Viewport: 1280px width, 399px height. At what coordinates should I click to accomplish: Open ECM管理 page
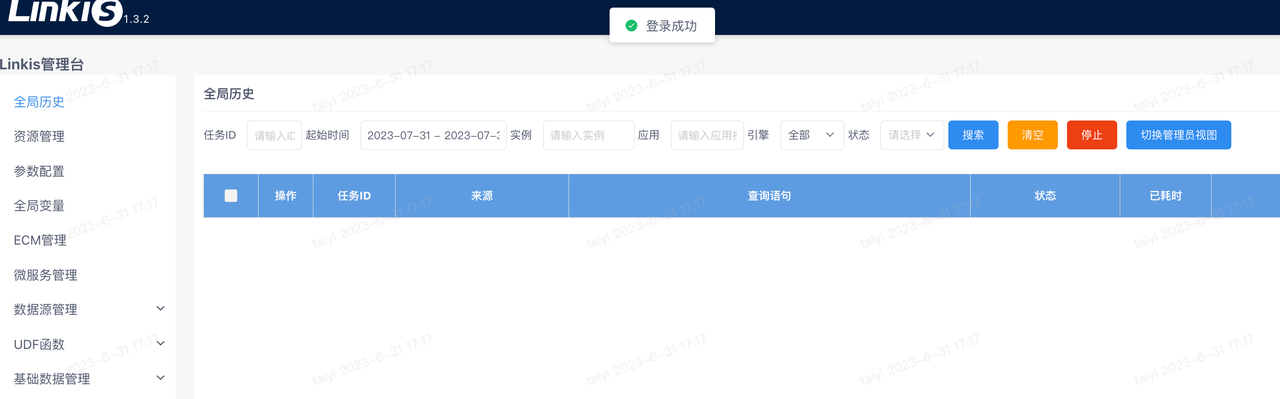tap(40, 240)
